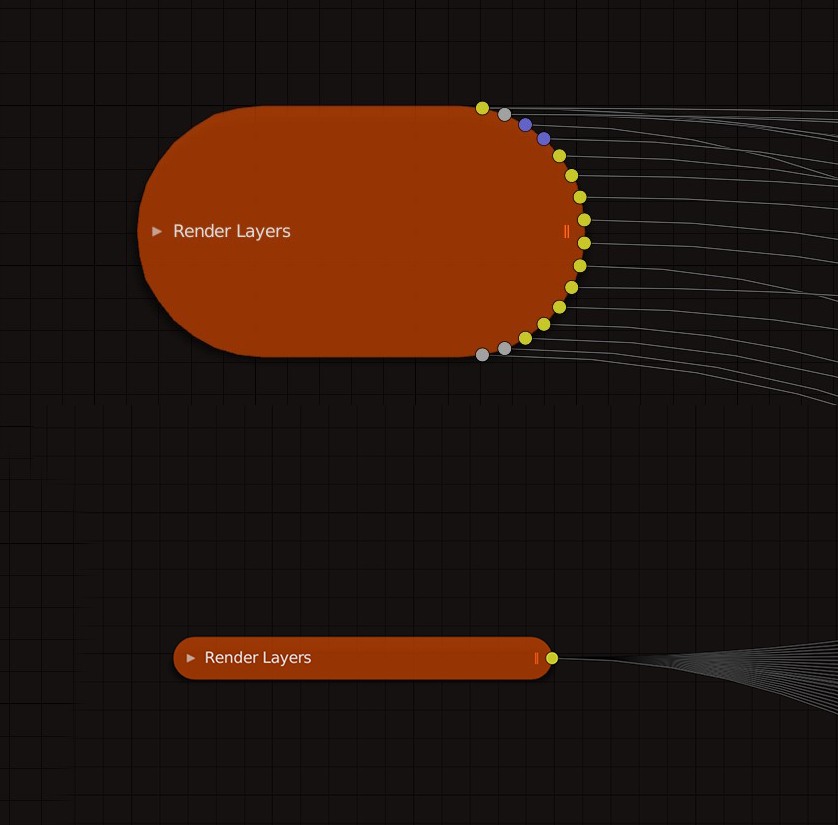Click the upper of the two blue sockets
Image resolution: width=838 pixels, height=825 pixels.
525,124
